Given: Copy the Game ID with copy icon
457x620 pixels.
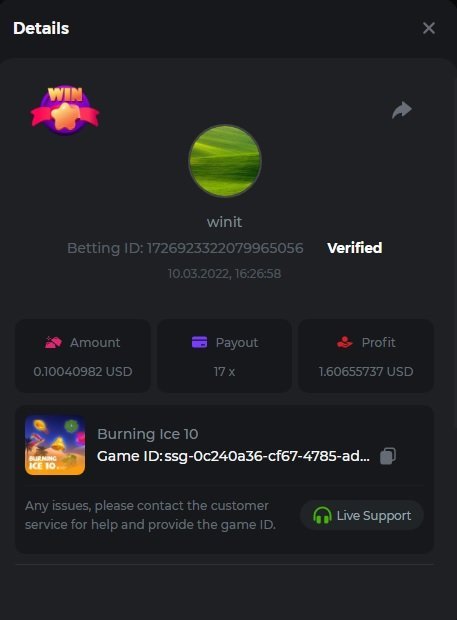Looking at the screenshot, I should click(388, 456).
